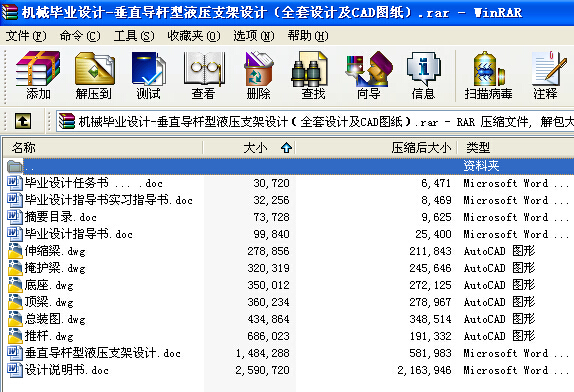
Task: Click packed size value 348,514
Action: coord(430,319)
